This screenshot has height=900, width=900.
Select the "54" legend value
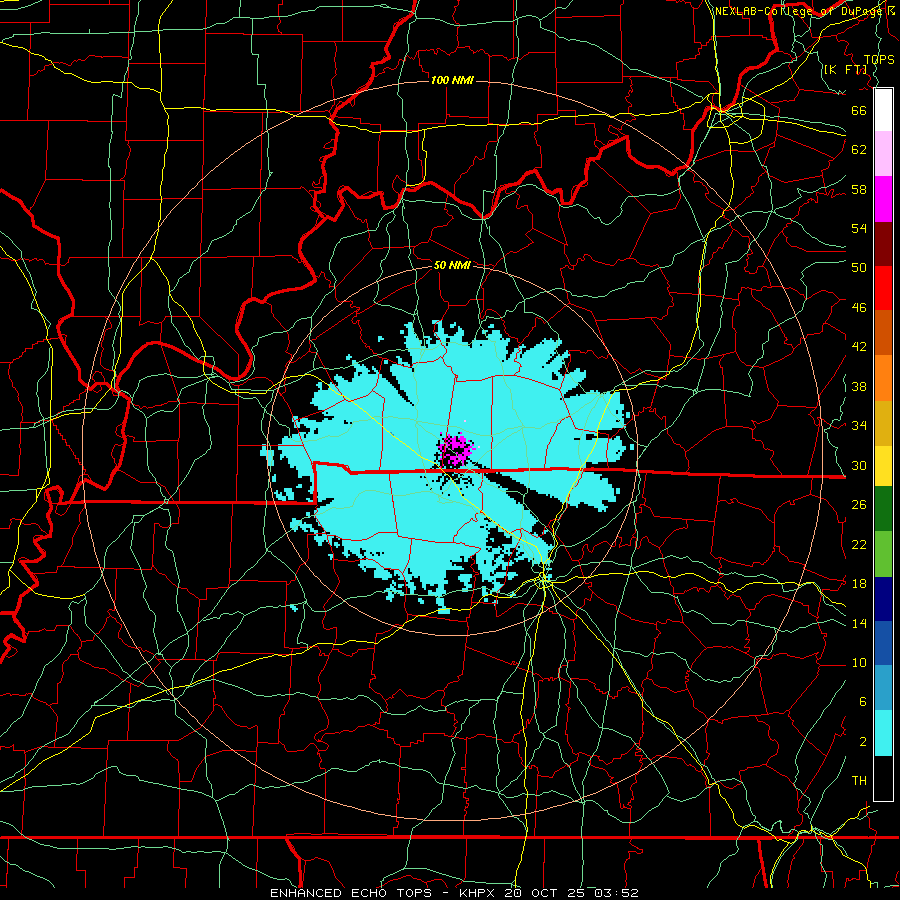click(x=859, y=228)
